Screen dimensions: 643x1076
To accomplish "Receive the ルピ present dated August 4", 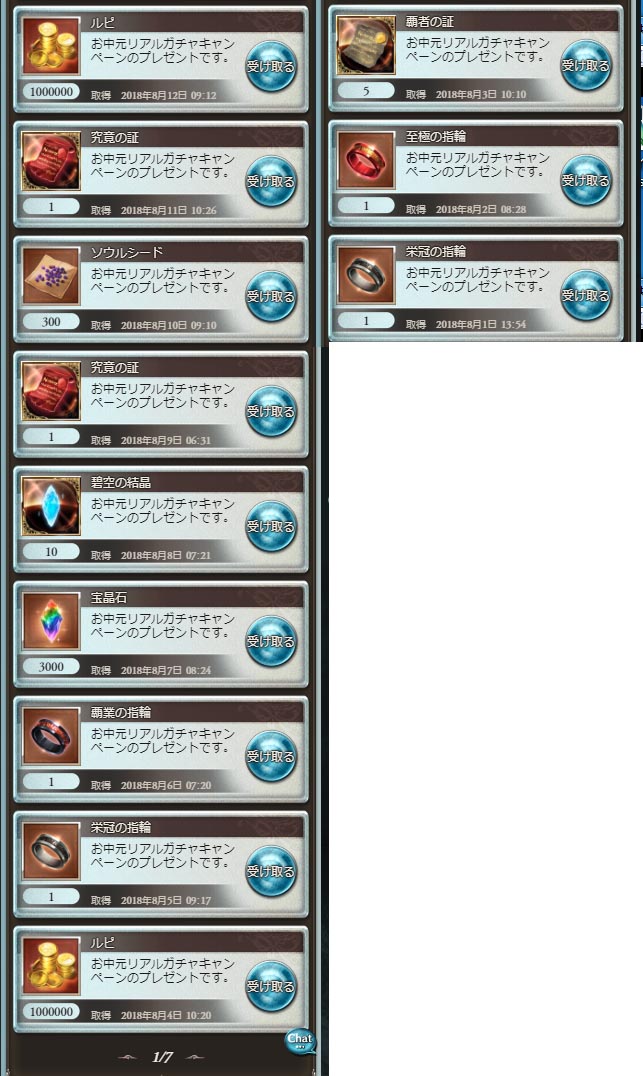I will [x=271, y=987].
